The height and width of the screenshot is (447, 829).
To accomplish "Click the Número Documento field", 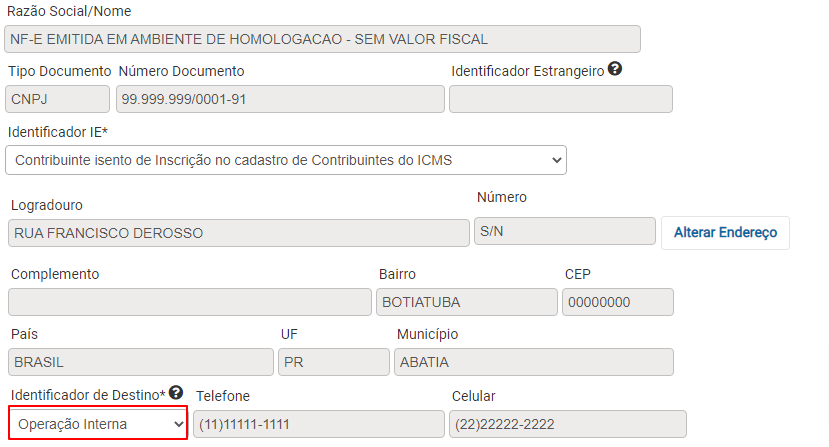I will point(280,99).
